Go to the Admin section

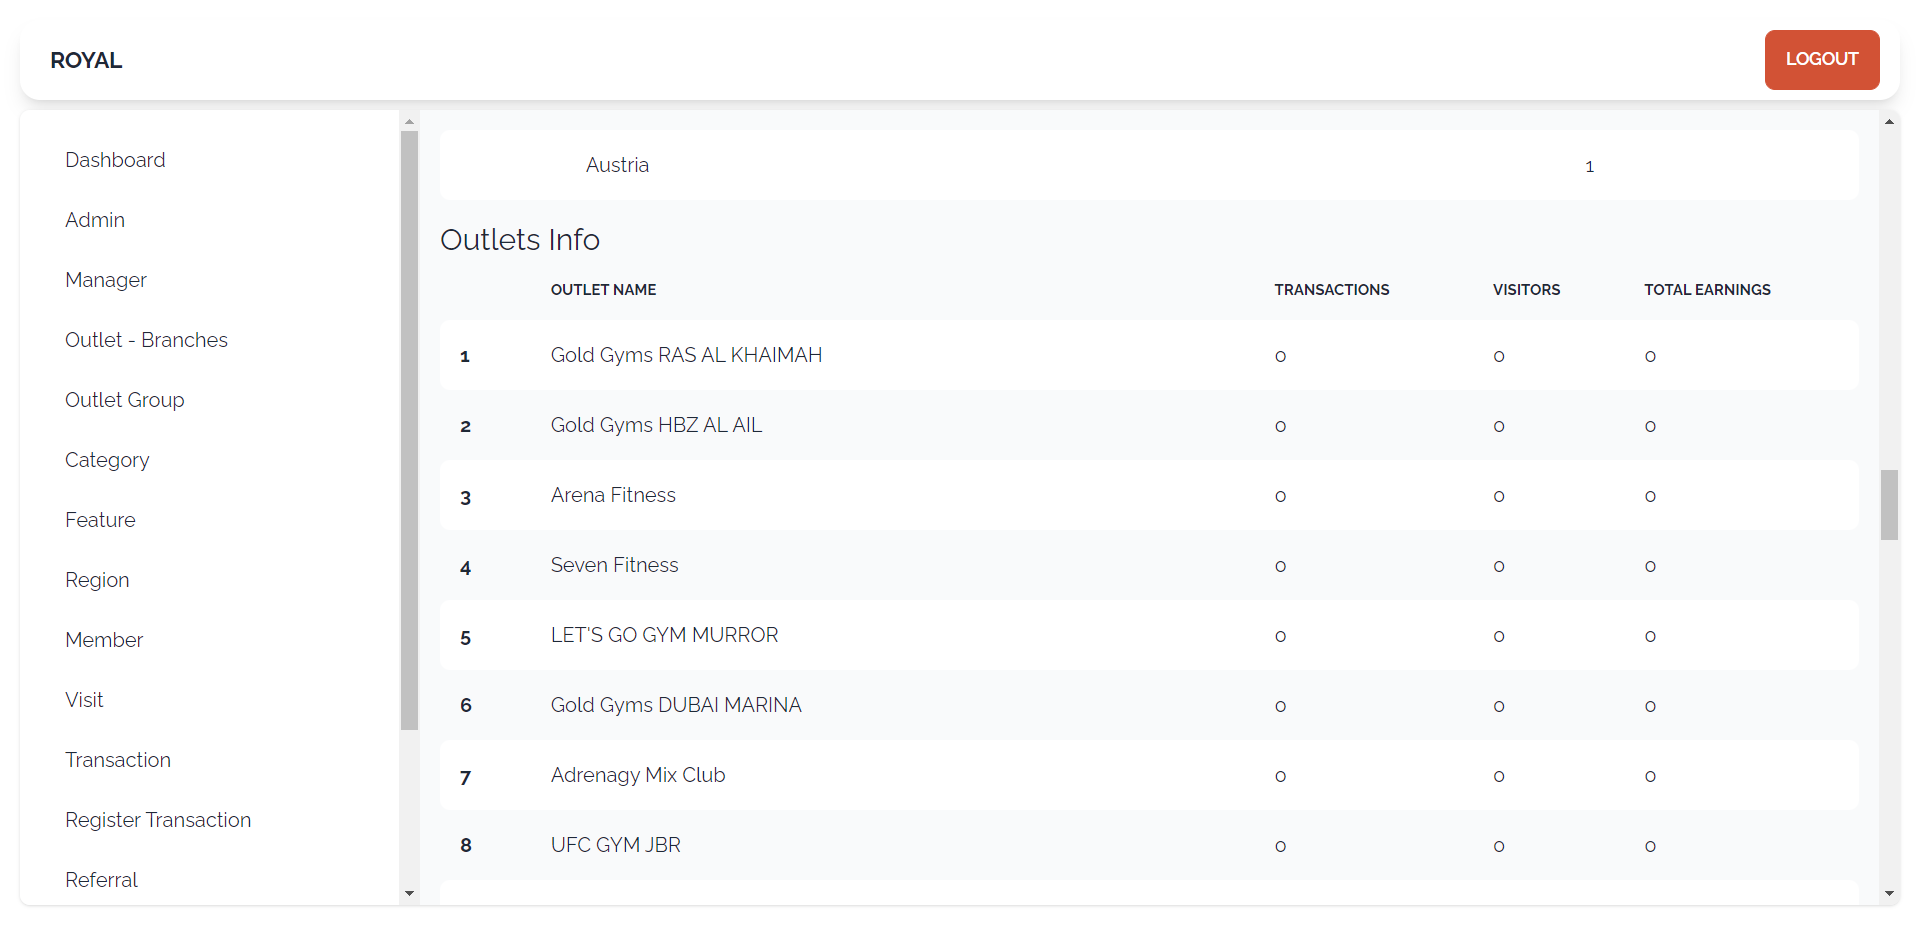[95, 220]
